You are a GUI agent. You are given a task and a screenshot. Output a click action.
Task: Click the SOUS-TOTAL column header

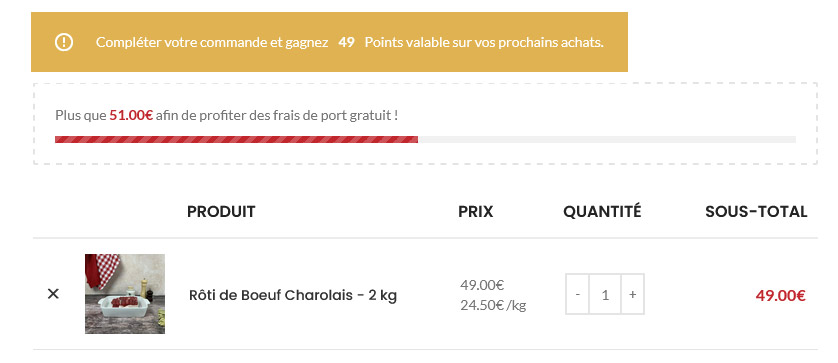click(x=756, y=212)
